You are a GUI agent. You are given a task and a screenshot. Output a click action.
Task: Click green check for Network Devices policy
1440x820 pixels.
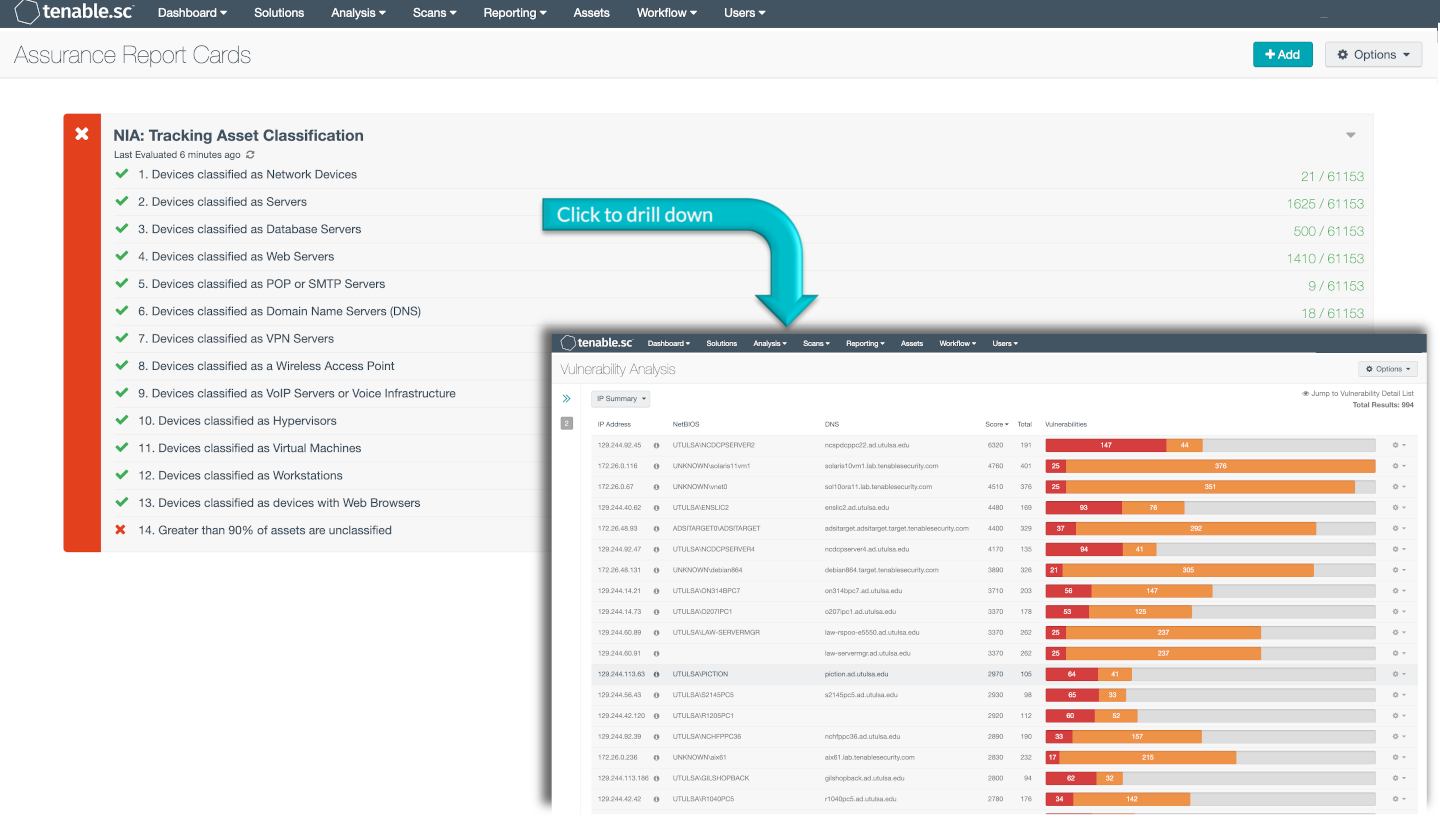click(122, 174)
